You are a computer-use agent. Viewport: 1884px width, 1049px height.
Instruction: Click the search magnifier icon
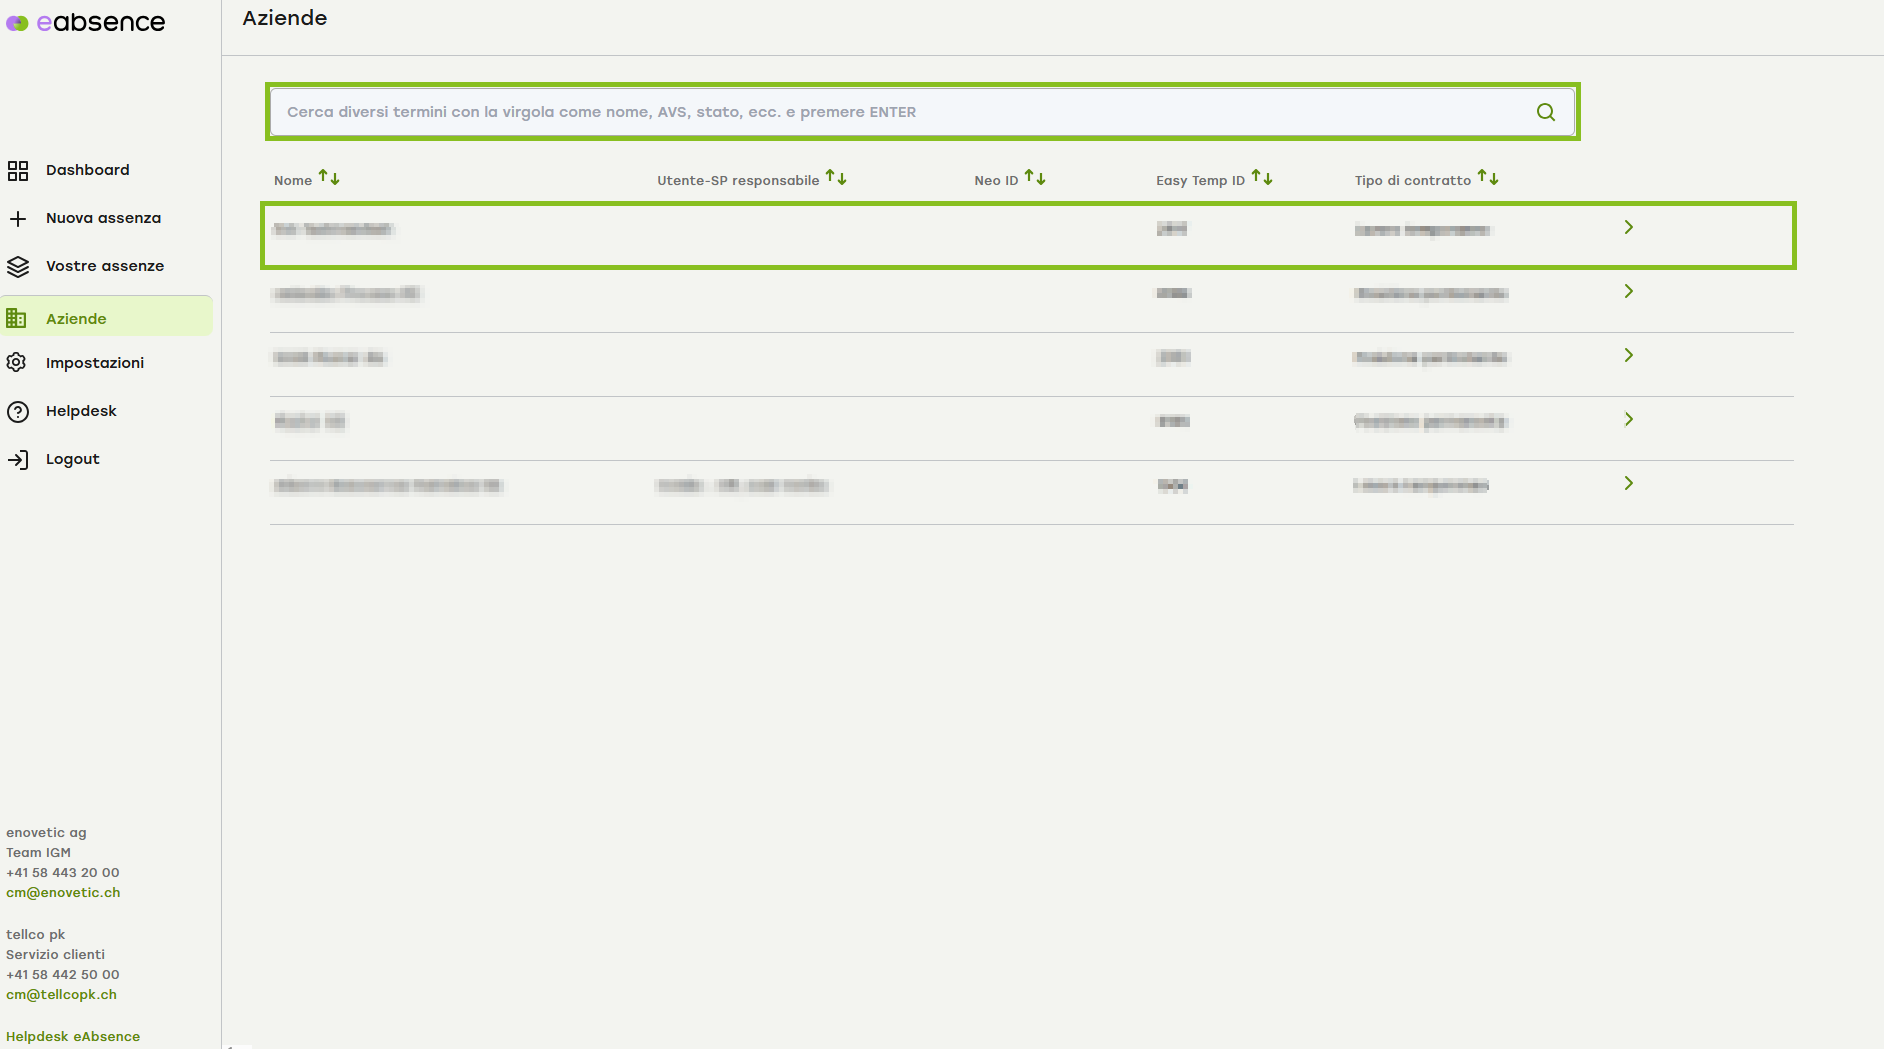pyautogui.click(x=1545, y=112)
